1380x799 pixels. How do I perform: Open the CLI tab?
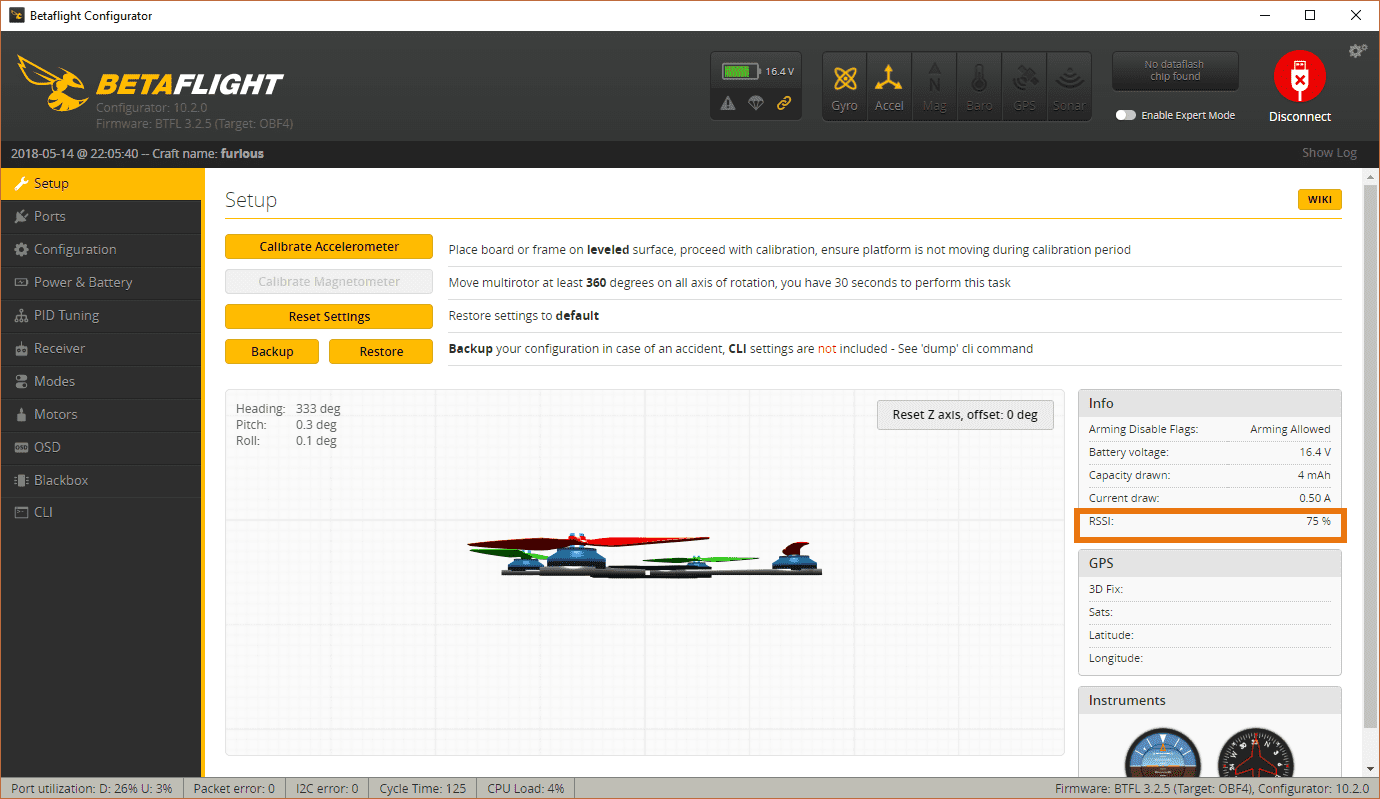click(x=101, y=512)
